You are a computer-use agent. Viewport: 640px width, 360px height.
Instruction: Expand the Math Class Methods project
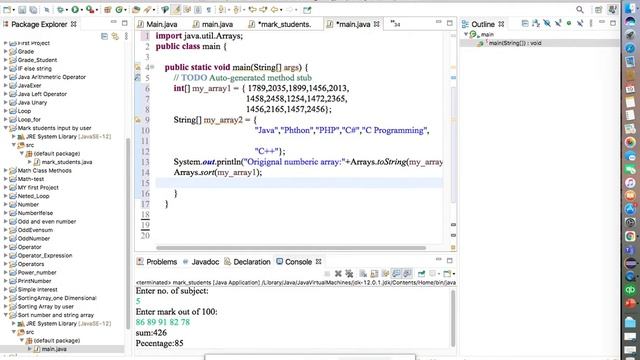pos(5,170)
